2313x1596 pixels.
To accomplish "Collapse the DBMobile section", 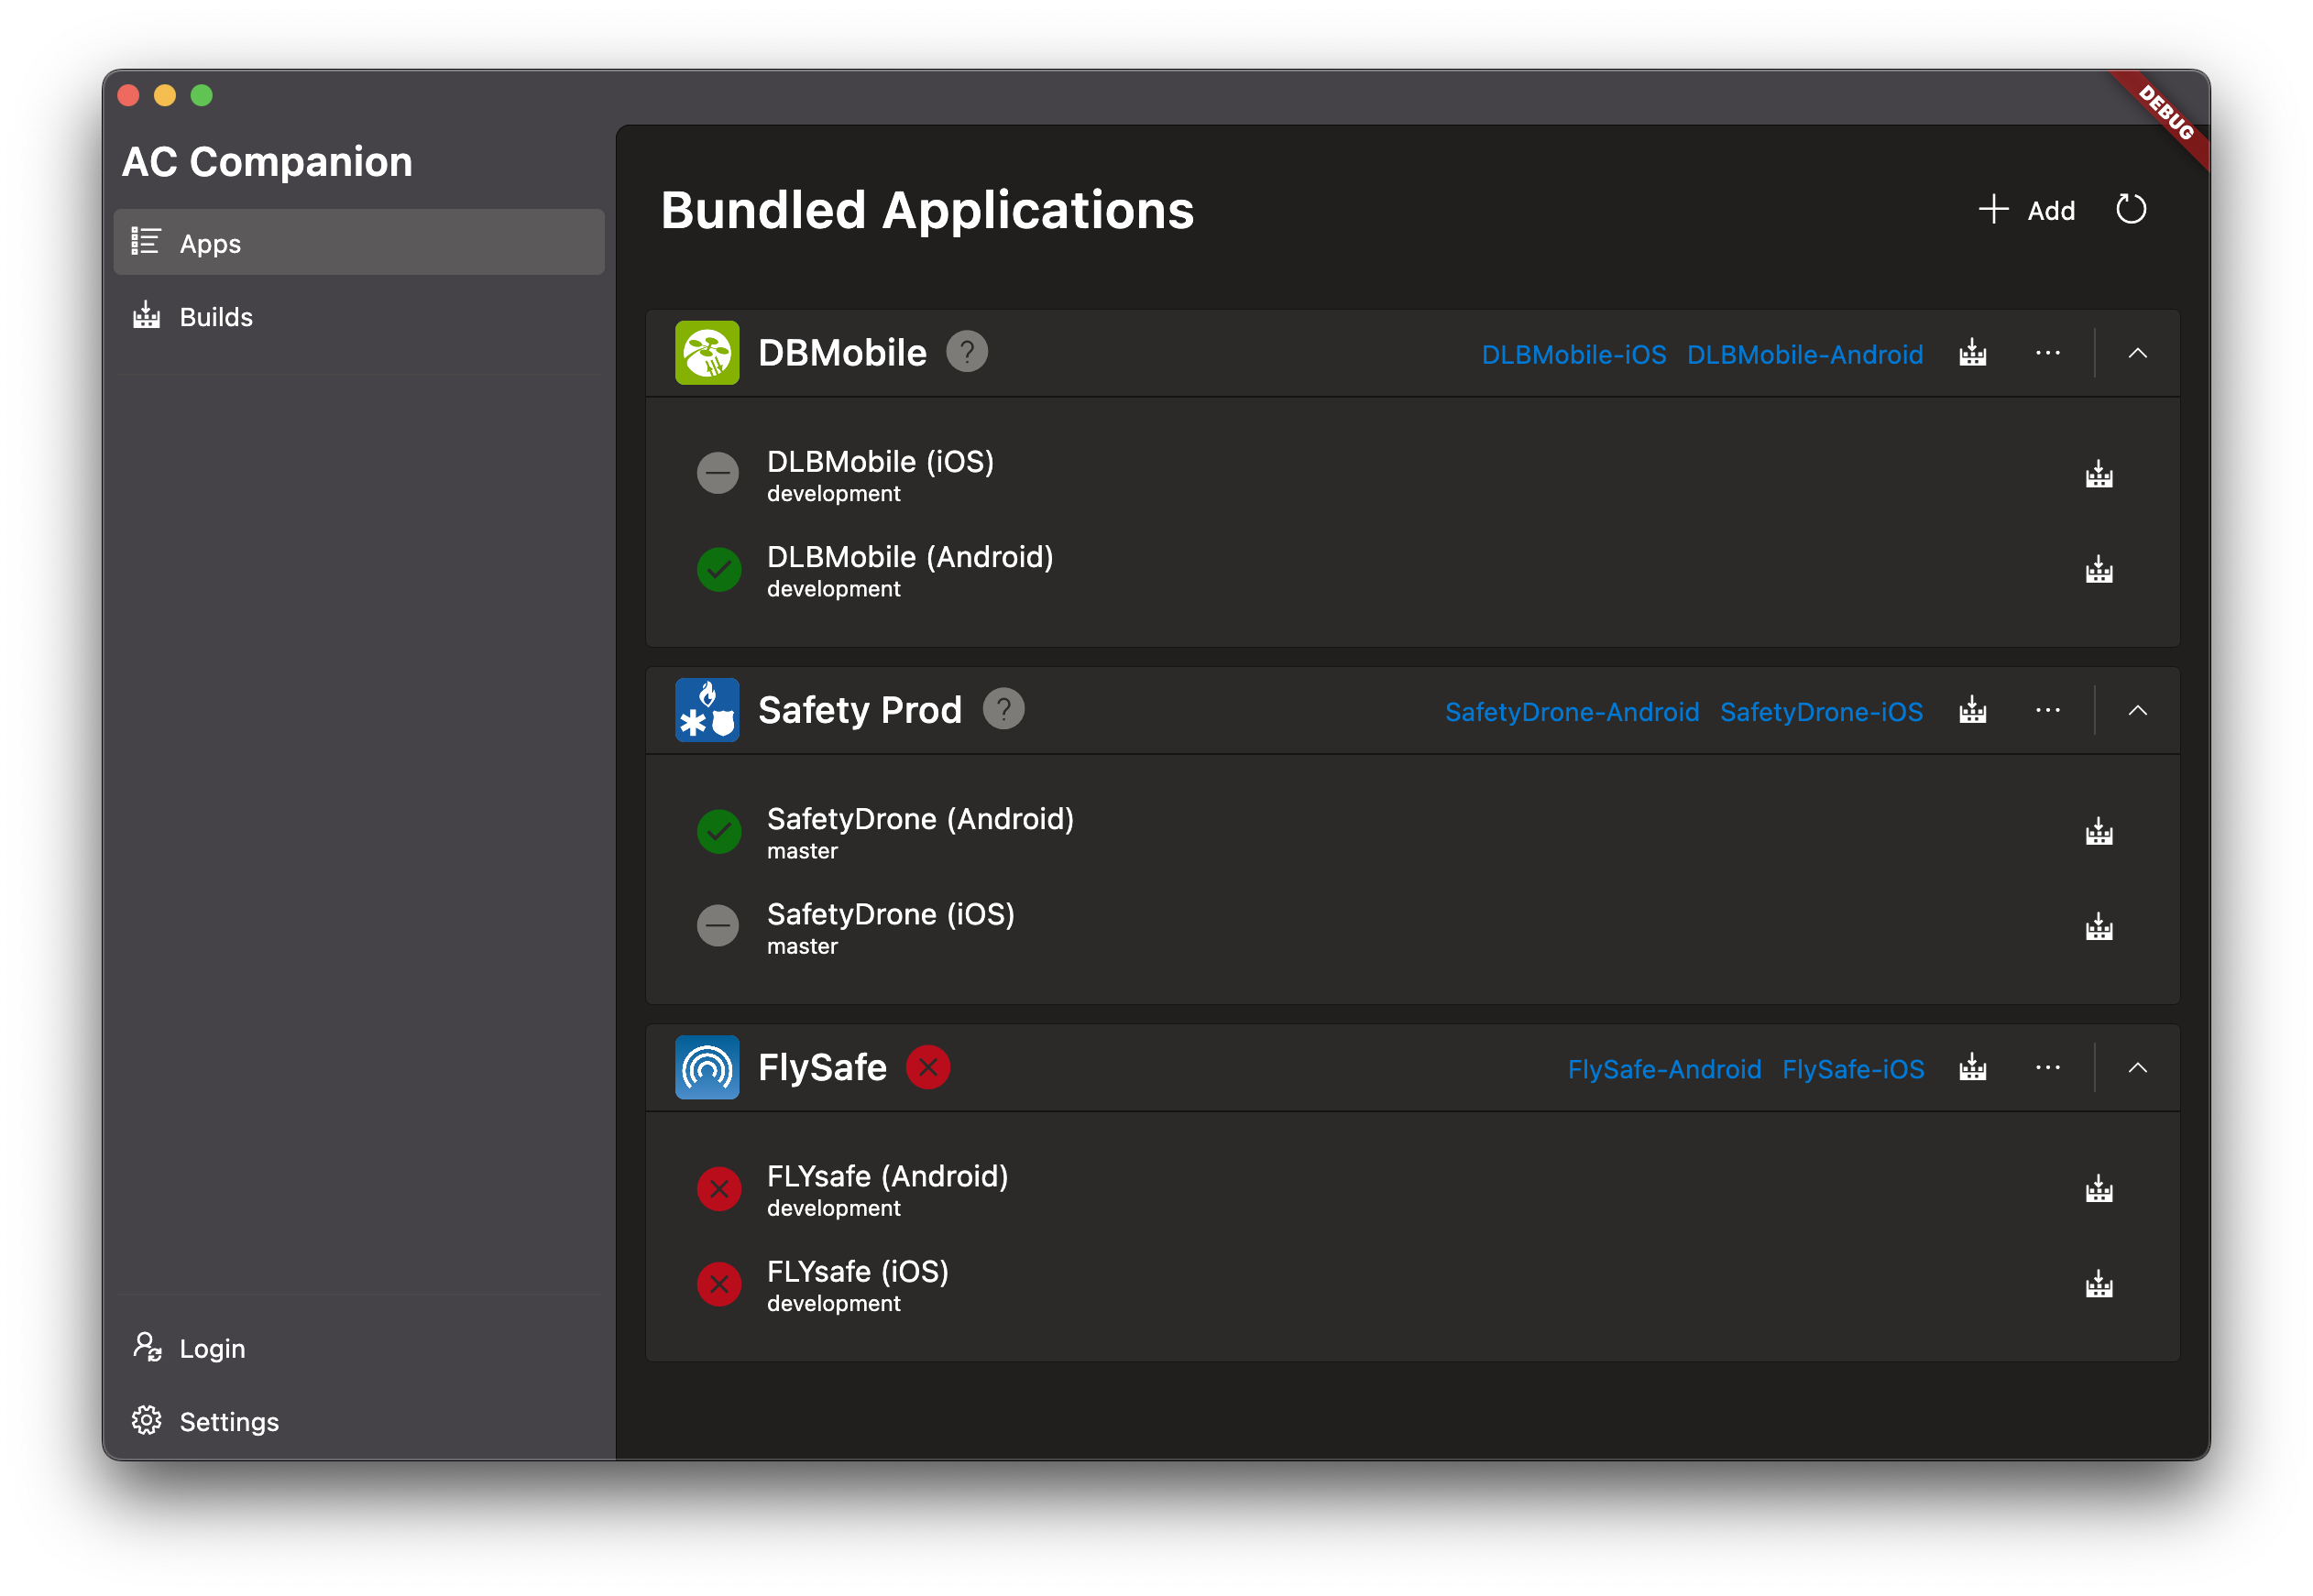I will click(2137, 353).
